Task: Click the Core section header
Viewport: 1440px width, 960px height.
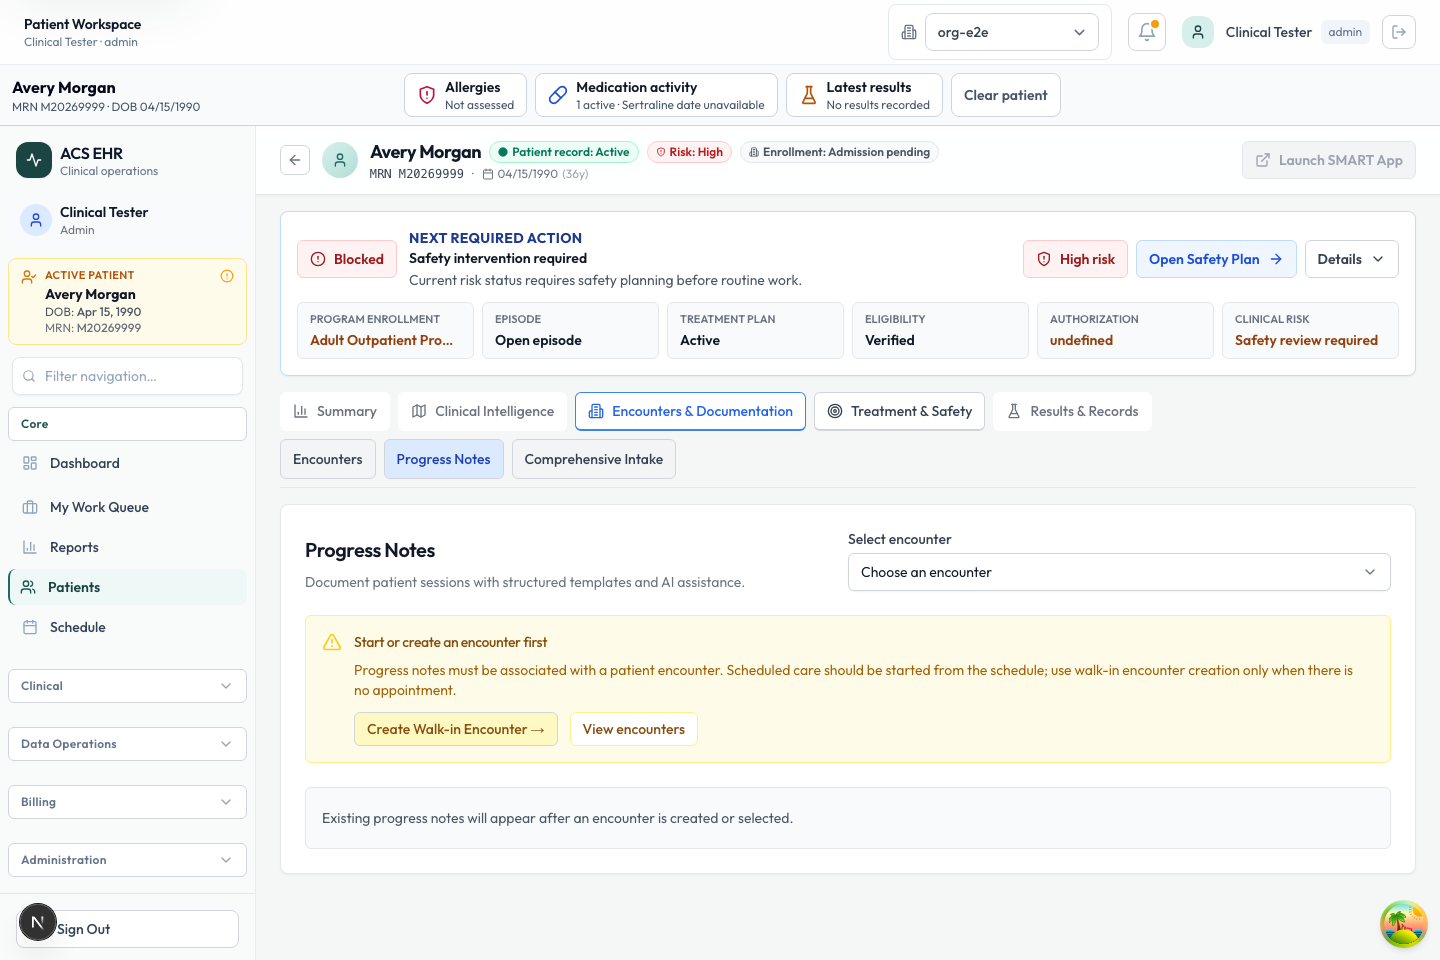Action: tap(127, 424)
